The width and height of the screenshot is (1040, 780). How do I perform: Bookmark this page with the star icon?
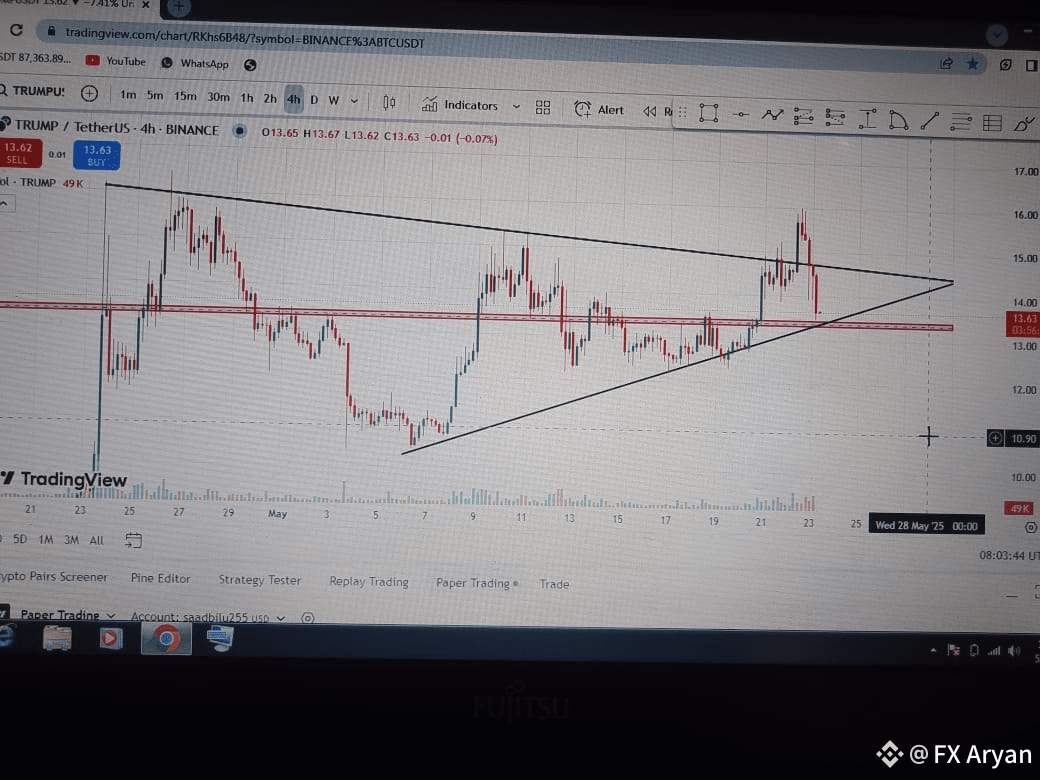click(x=972, y=64)
